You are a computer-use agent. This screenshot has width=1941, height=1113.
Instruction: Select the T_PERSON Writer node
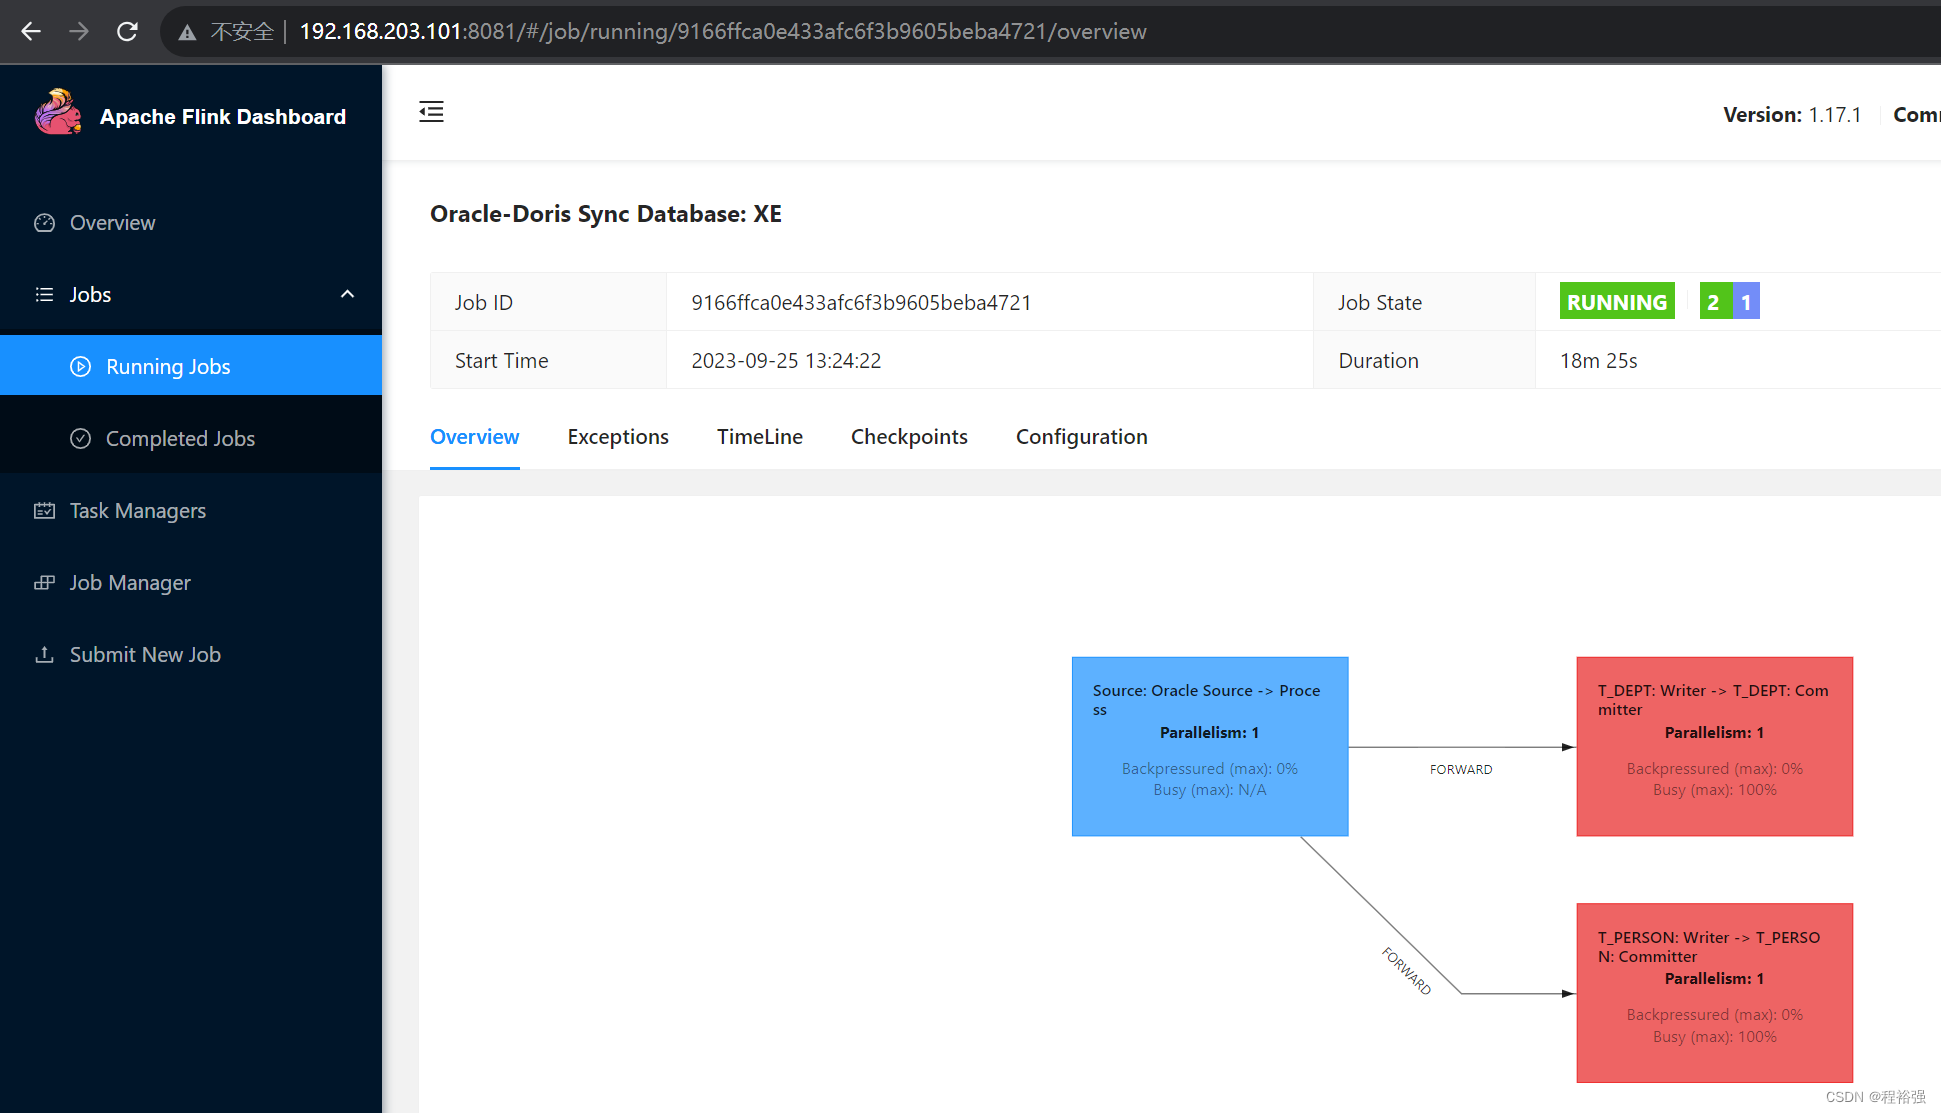coord(1714,993)
